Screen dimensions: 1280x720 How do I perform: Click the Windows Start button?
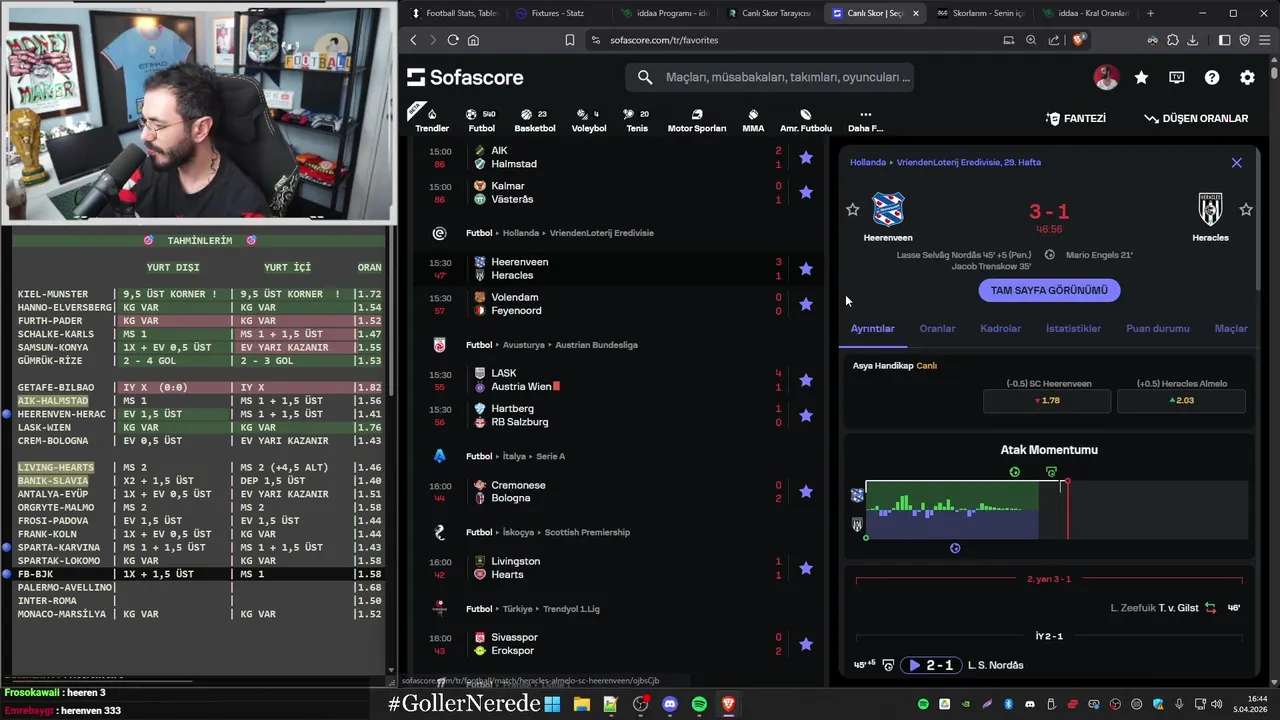tap(552, 704)
